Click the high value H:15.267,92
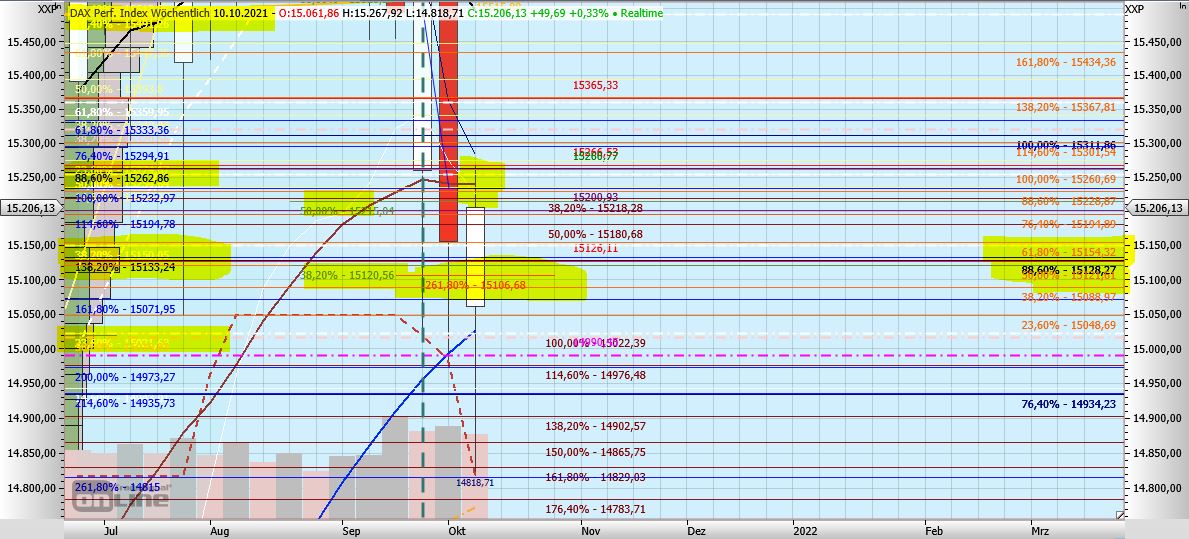The height and width of the screenshot is (539, 1189). click(x=372, y=13)
